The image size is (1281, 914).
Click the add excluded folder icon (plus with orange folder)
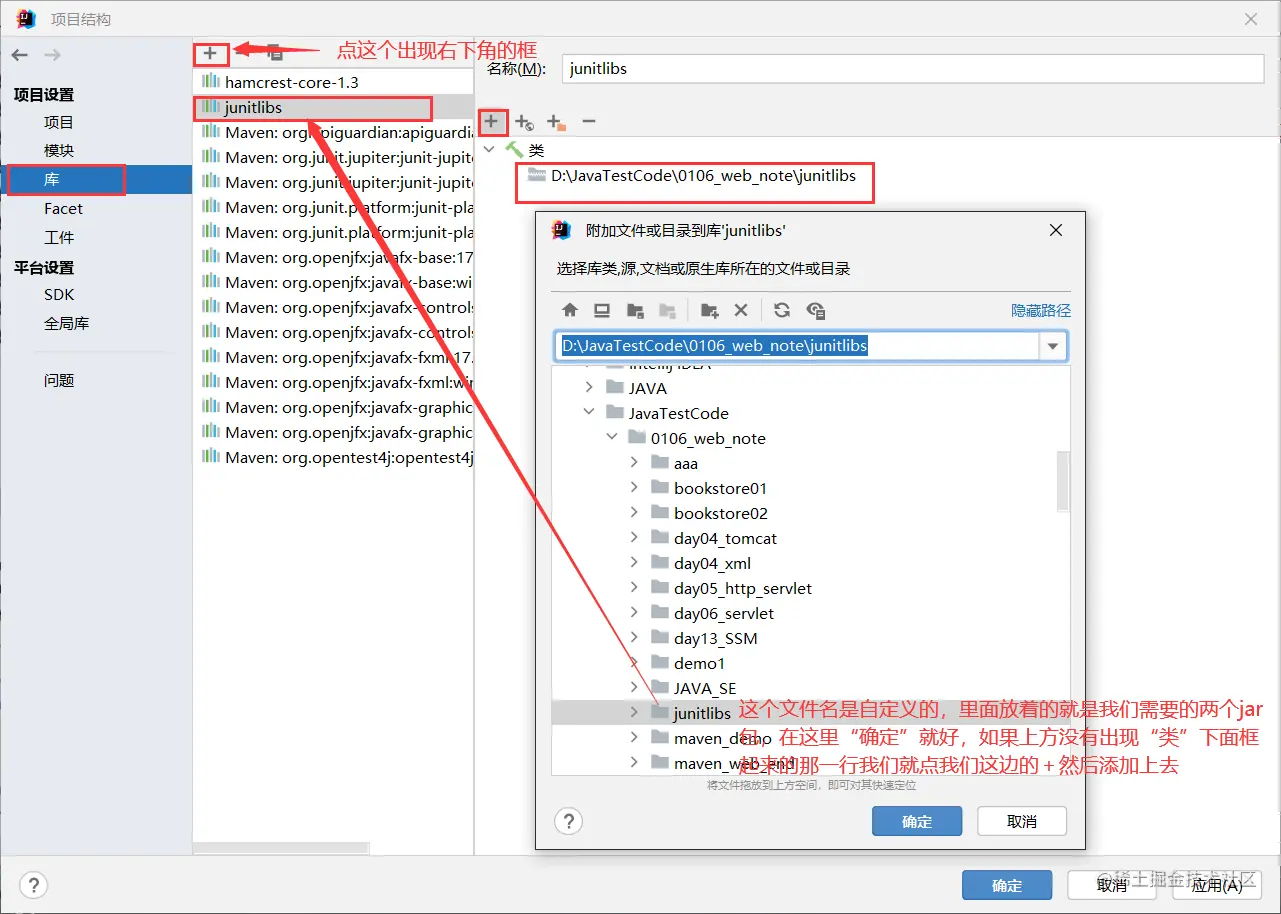pyautogui.click(x=556, y=122)
